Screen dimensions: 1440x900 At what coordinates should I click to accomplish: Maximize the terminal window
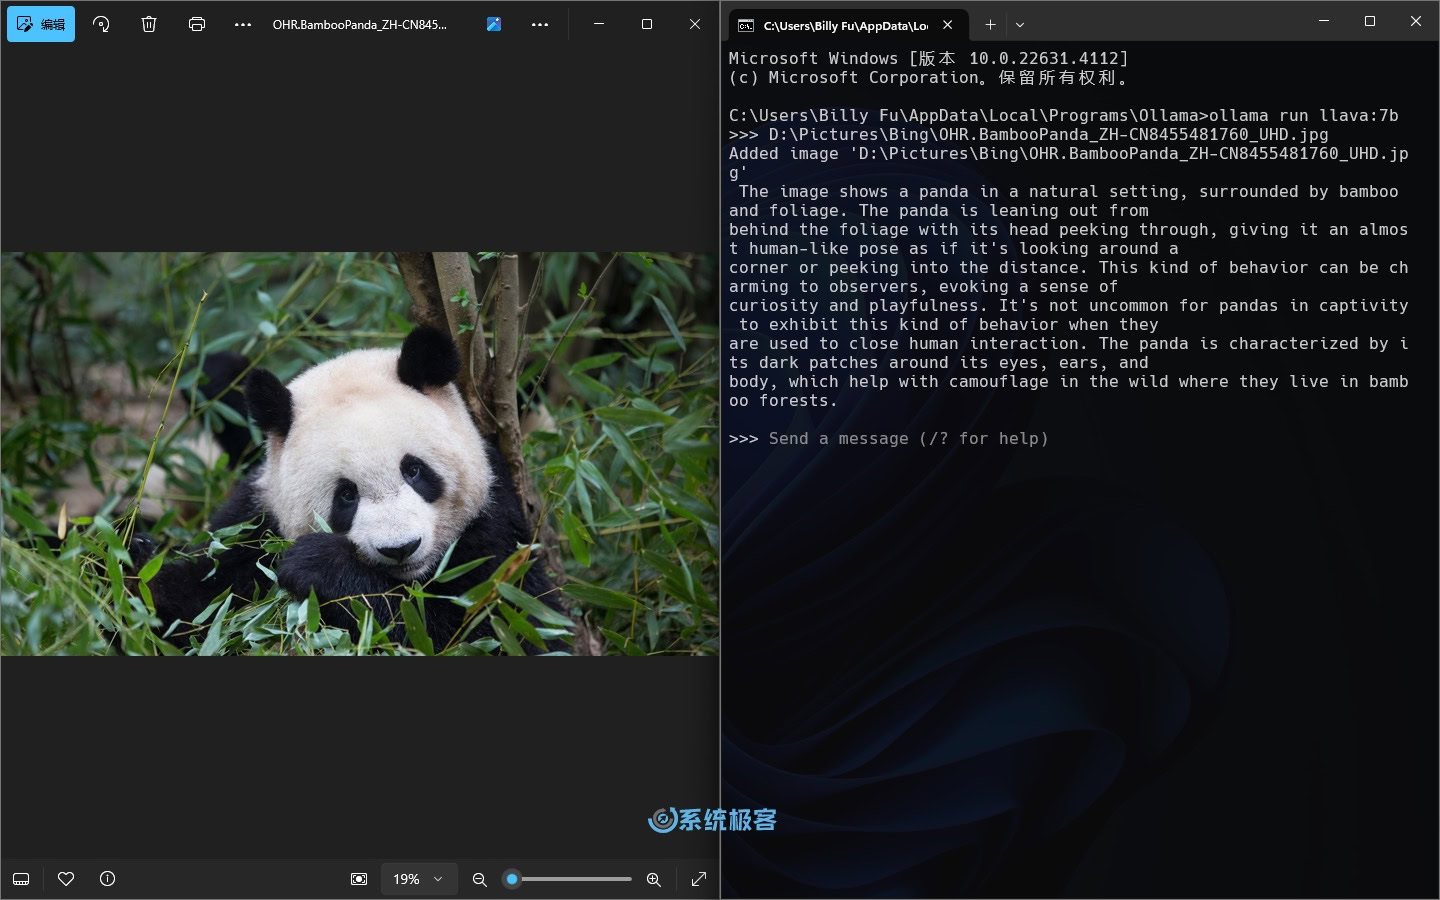pyautogui.click(x=1370, y=21)
